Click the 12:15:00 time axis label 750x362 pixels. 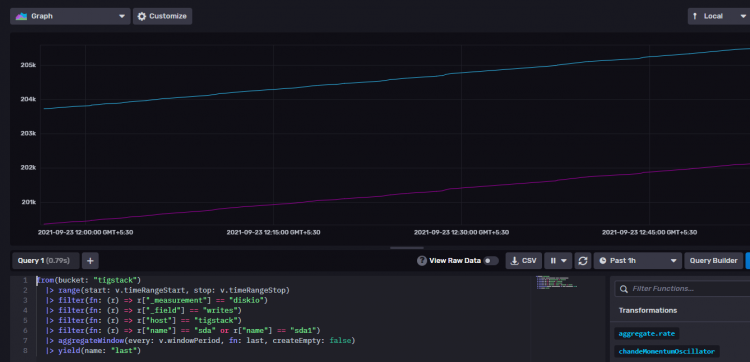273,232
